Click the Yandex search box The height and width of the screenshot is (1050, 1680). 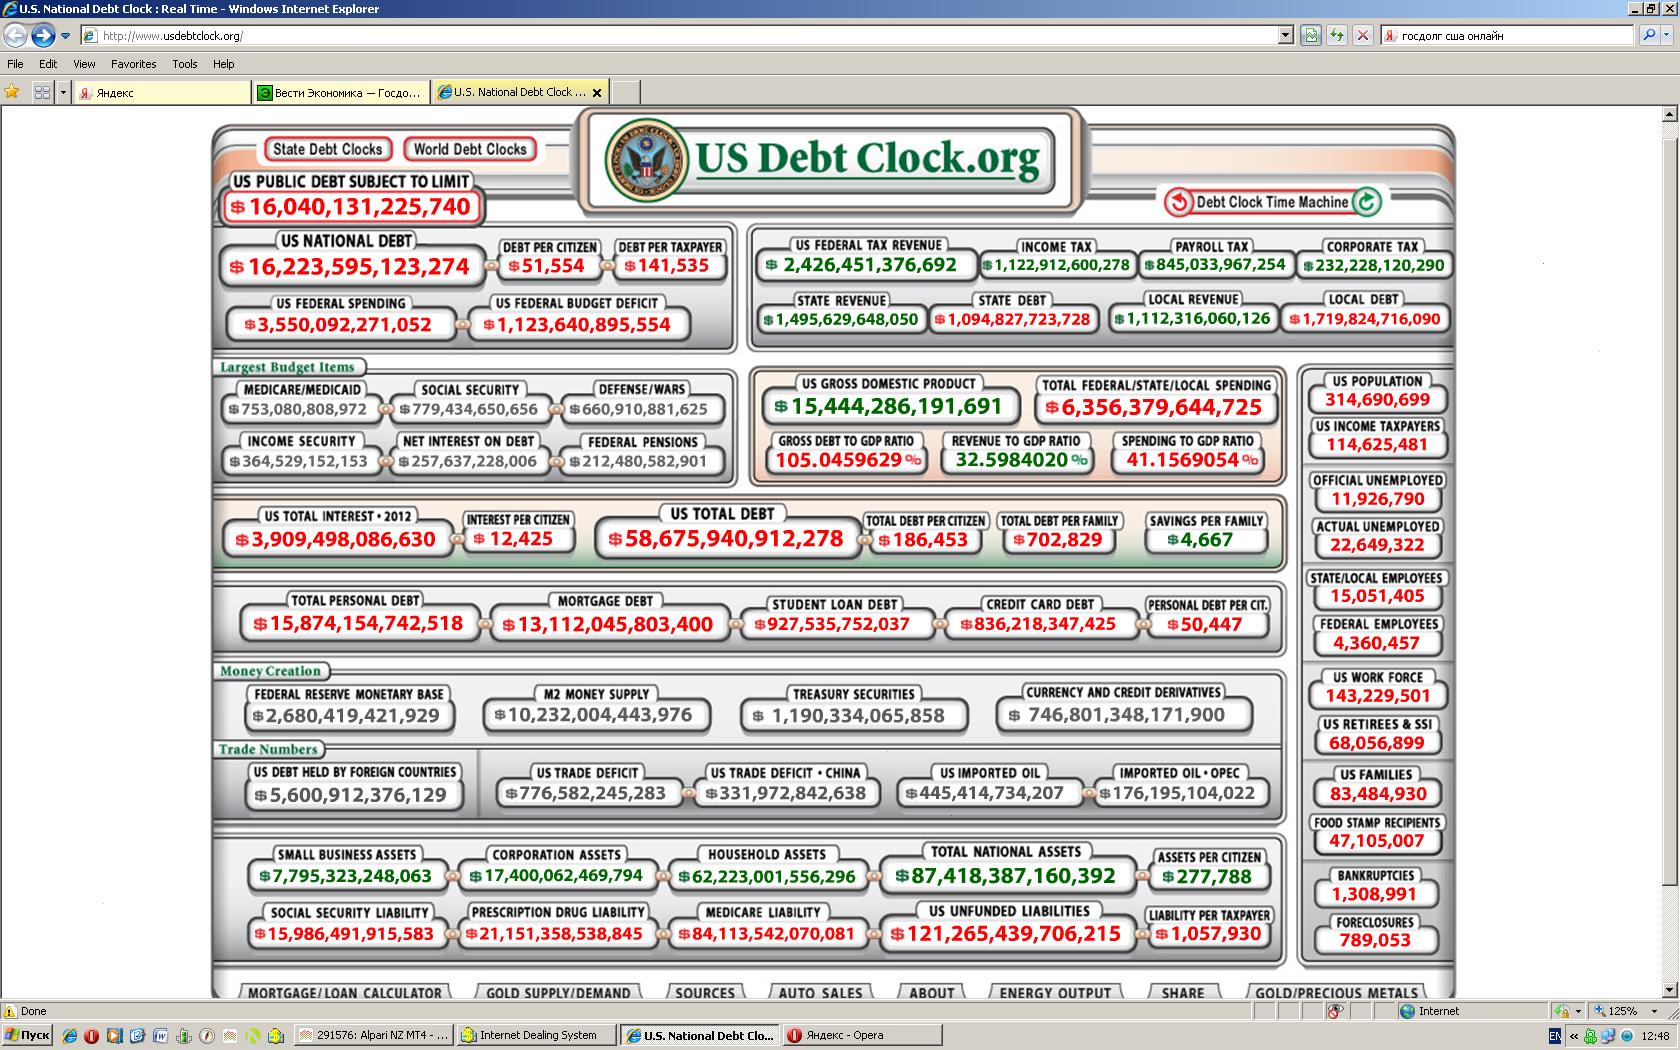coord(1508,36)
